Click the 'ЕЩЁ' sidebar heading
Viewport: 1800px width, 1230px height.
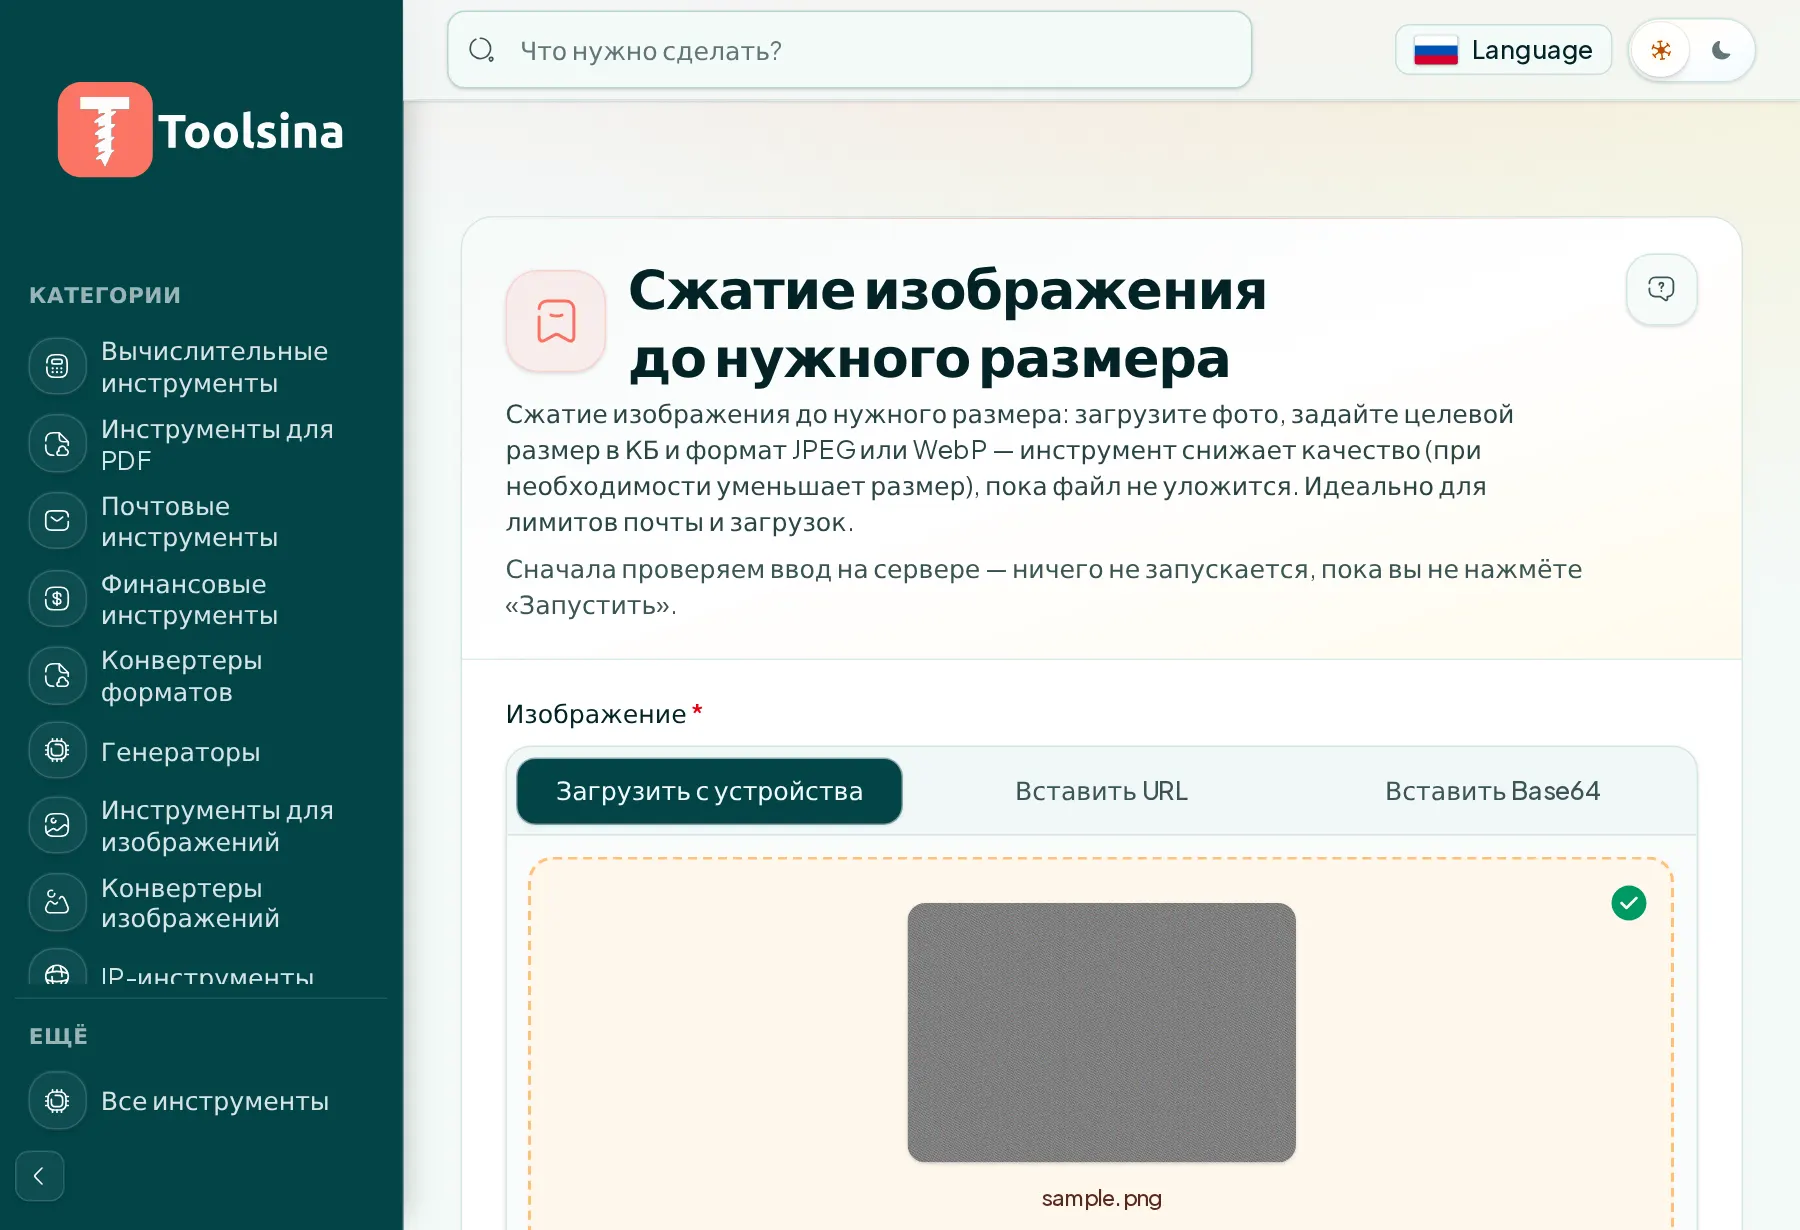tap(58, 1036)
